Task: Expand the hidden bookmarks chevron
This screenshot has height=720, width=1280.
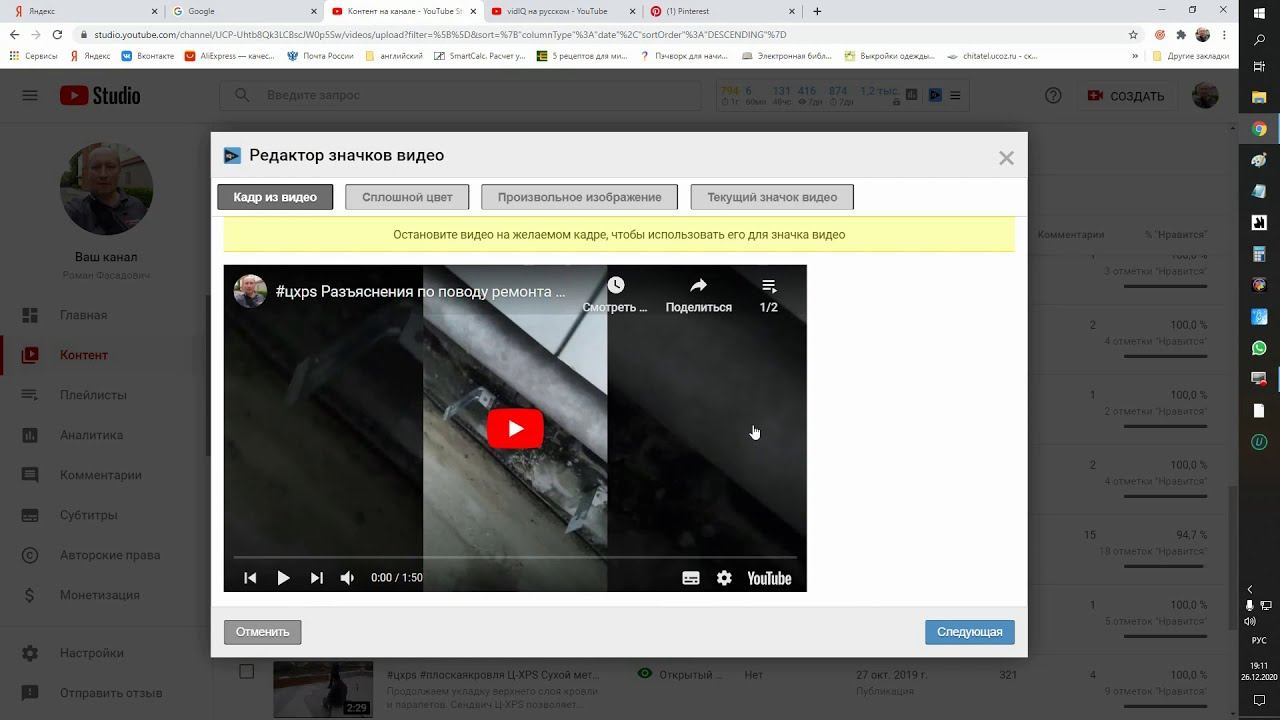Action: tap(1135, 56)
